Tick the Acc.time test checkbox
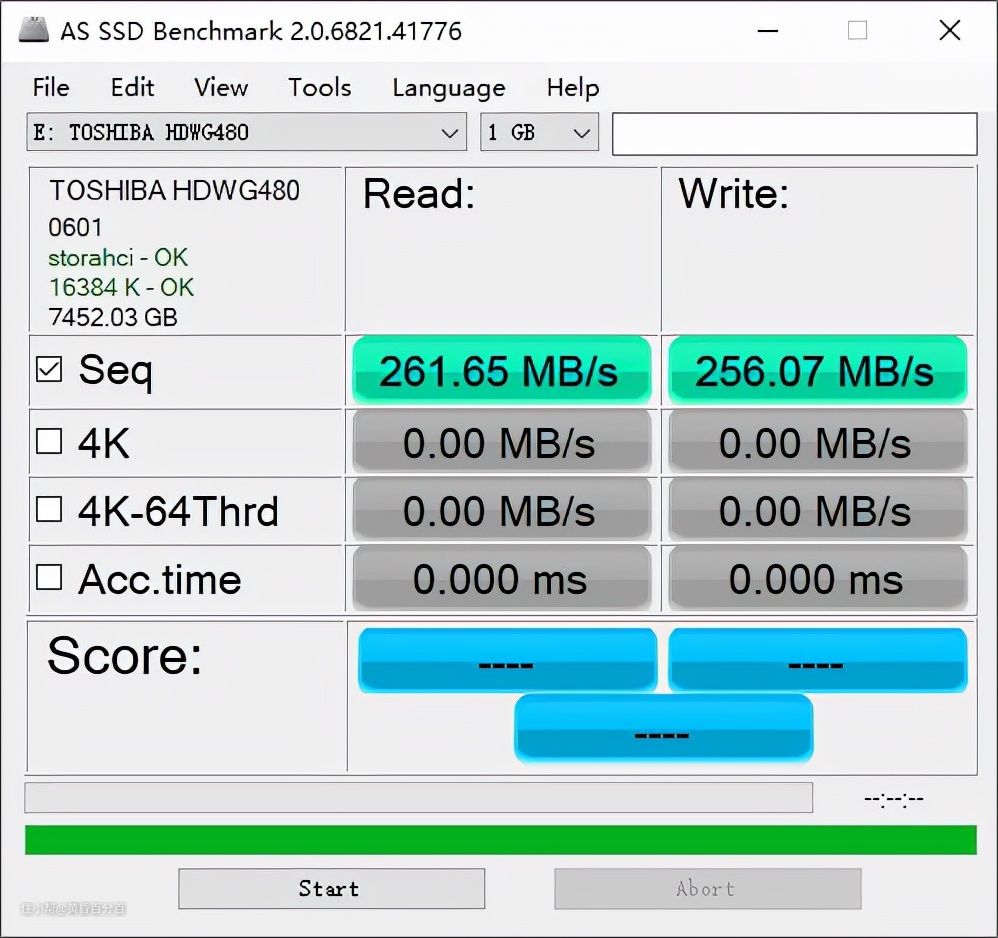 48,578
